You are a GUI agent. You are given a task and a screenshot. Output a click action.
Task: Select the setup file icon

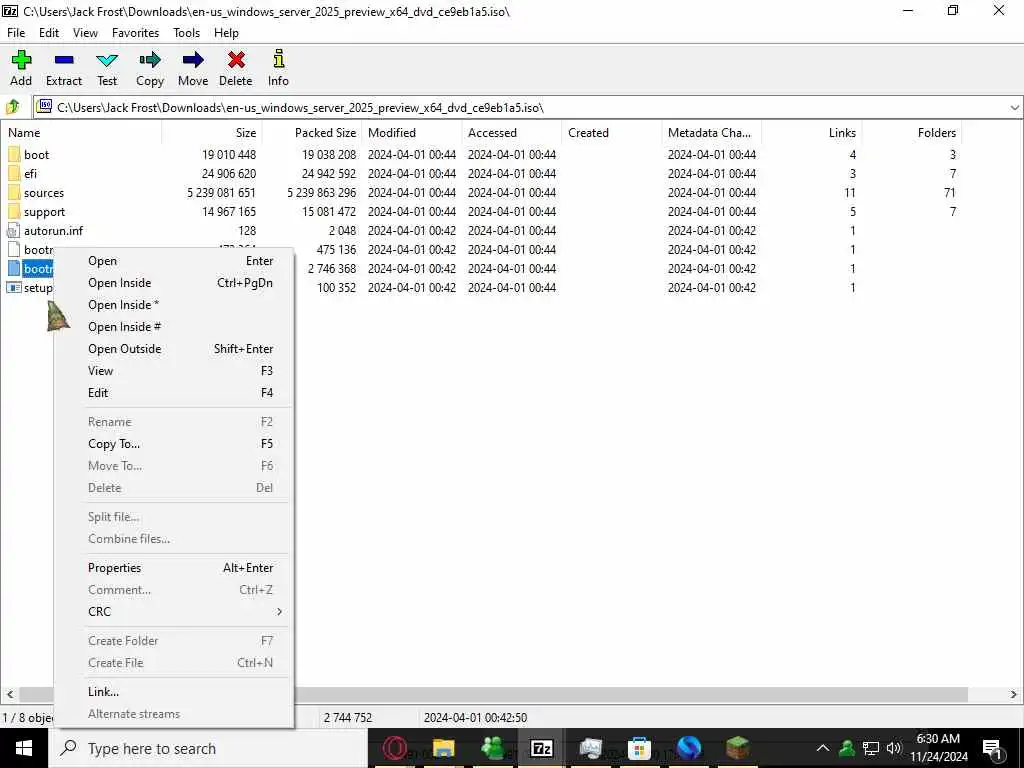[x=14, y=287]
